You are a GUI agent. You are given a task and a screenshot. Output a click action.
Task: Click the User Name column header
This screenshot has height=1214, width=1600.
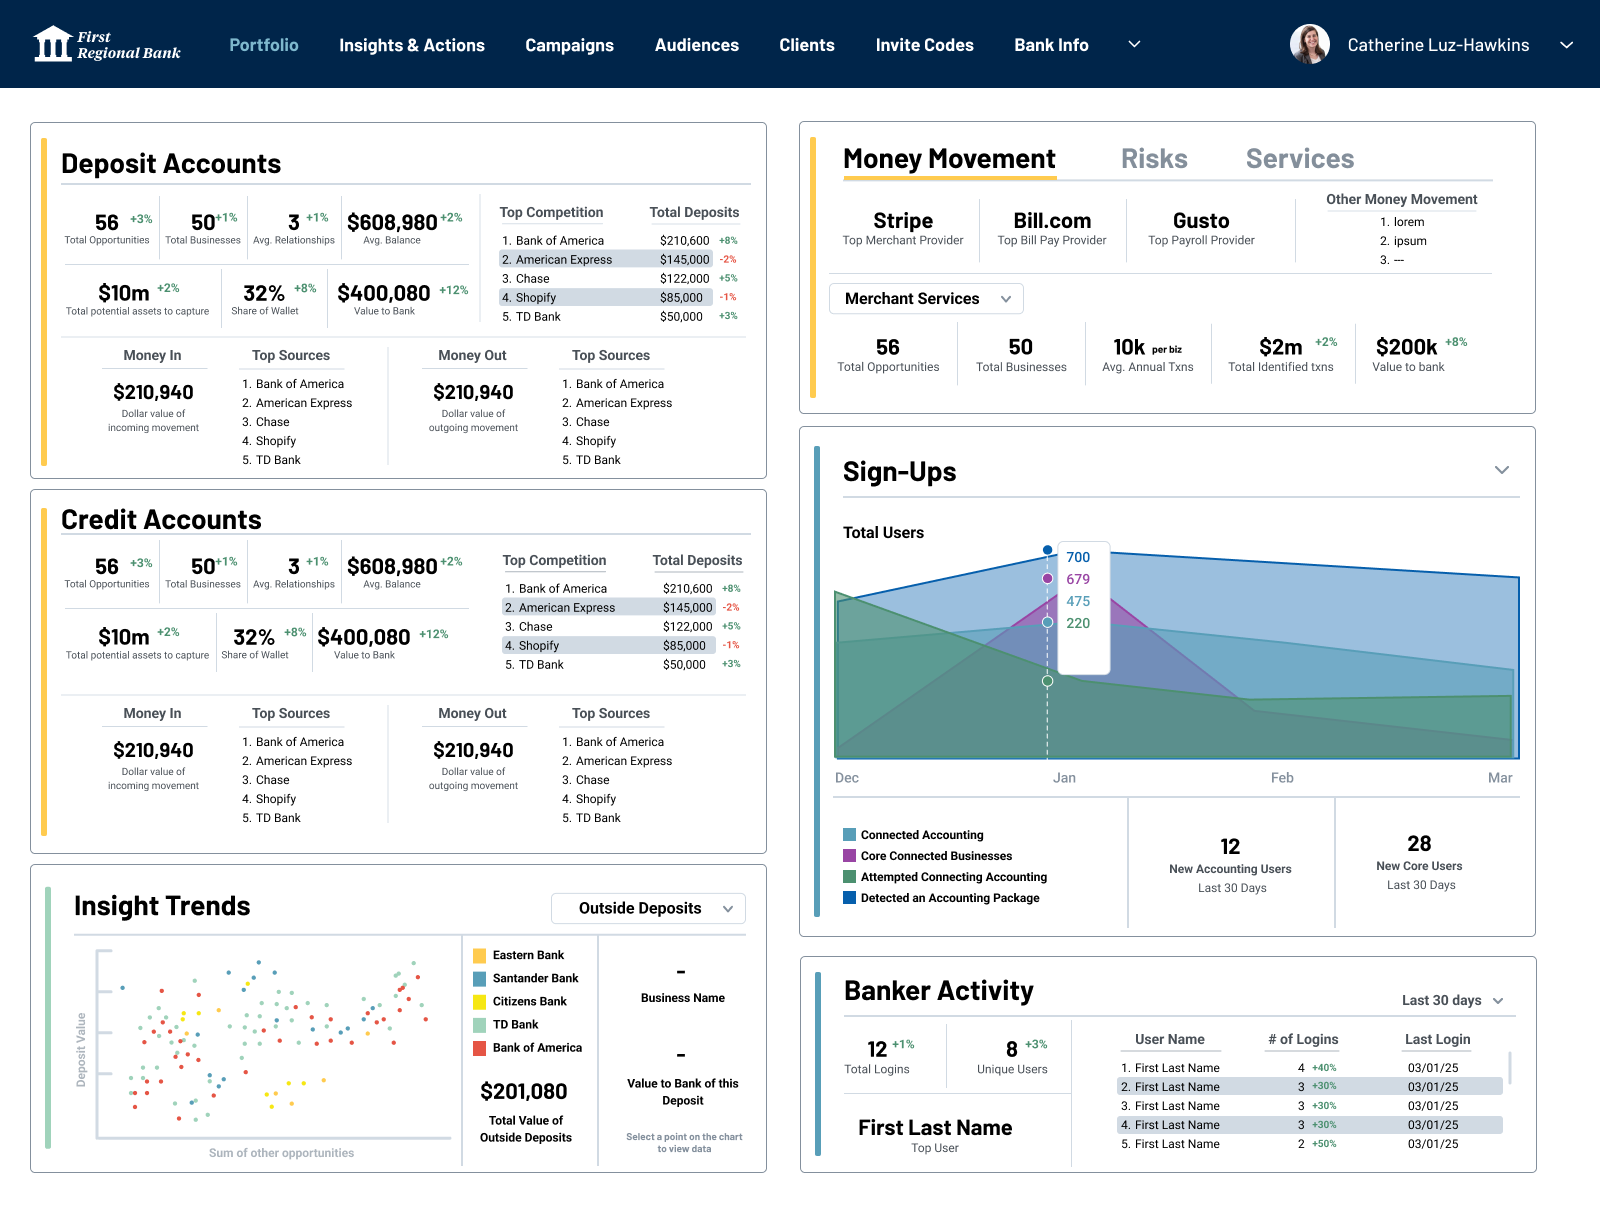1170,1039
